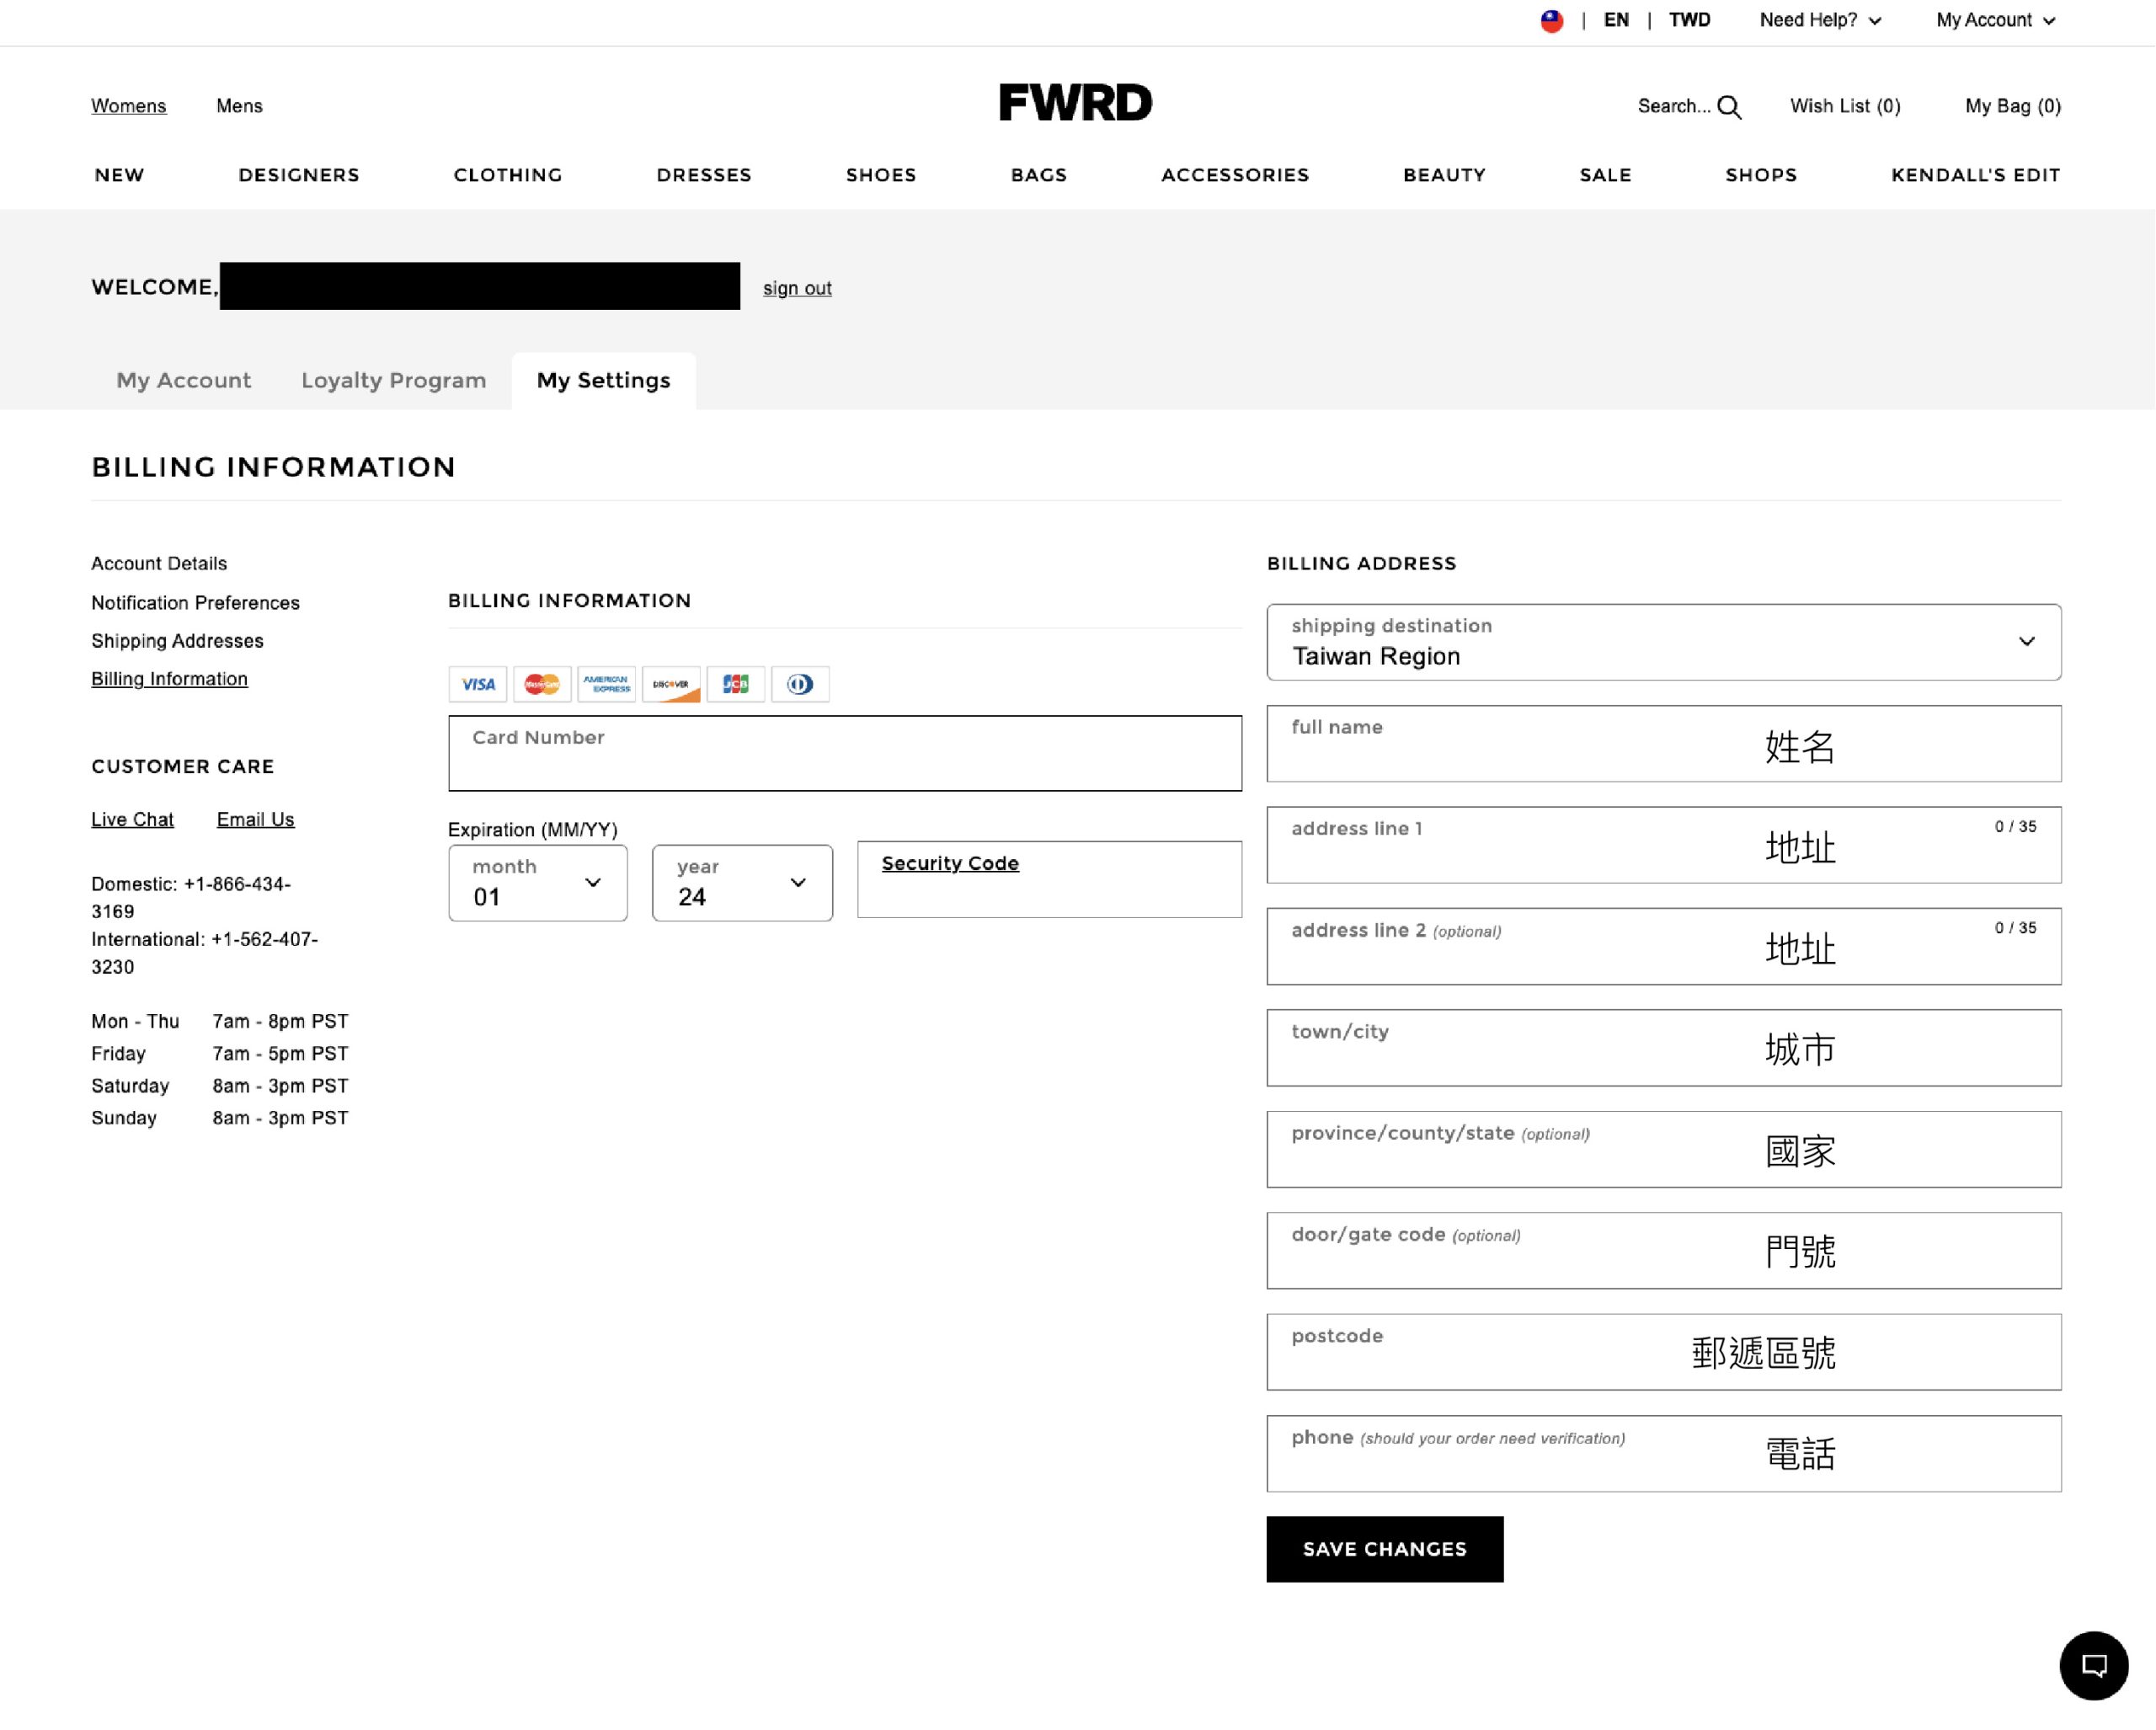Focus the town/city field
The image size is (2156, 1730).
[1663, 1048]
